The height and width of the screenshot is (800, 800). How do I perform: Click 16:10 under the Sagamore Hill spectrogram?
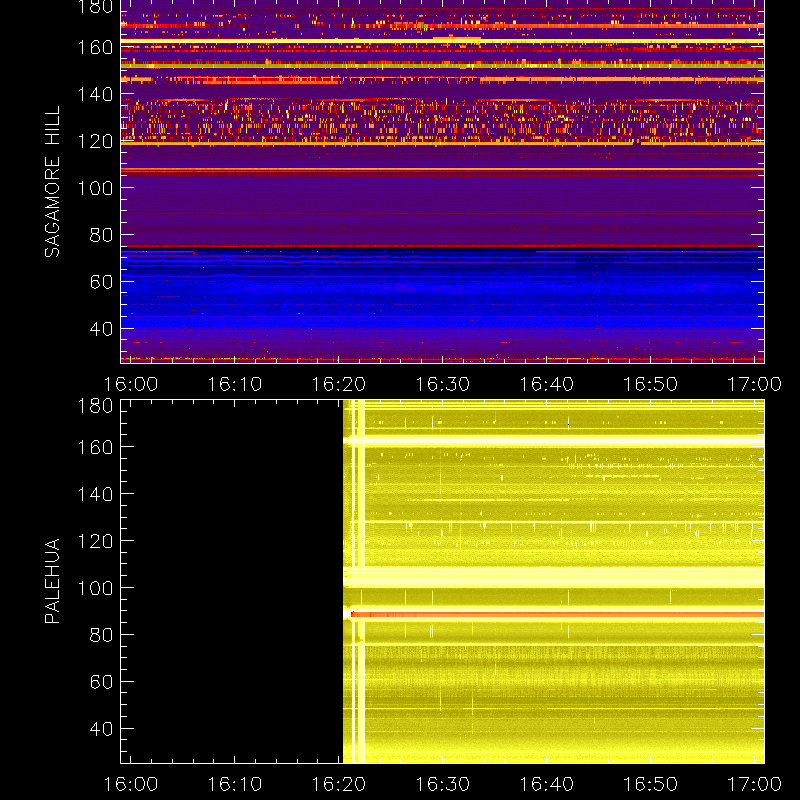click(235, 384)
